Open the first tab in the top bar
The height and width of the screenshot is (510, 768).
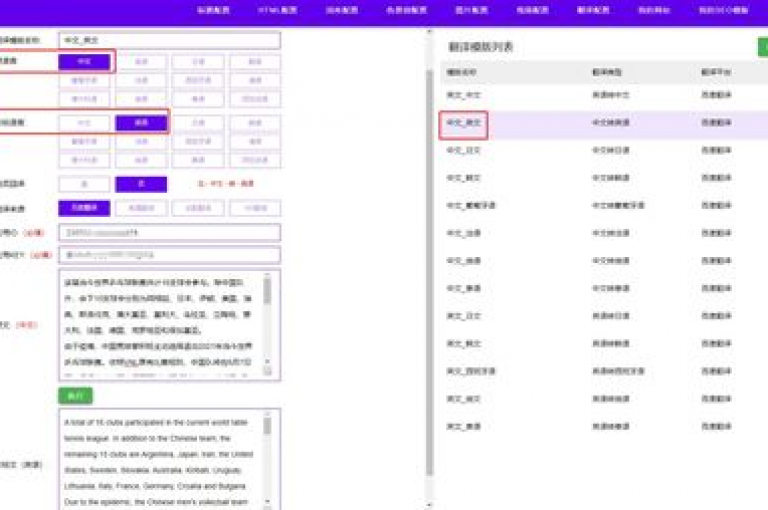click(213, 10)
